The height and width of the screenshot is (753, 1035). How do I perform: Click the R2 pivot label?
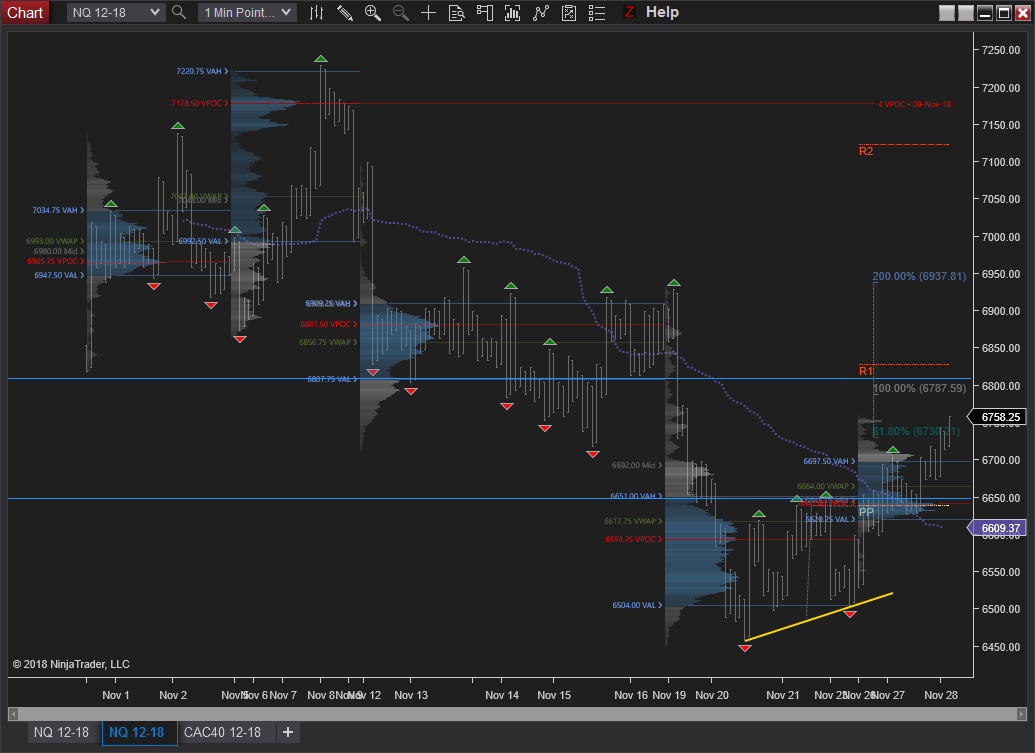pyautogui.click(x=866, y=151)
